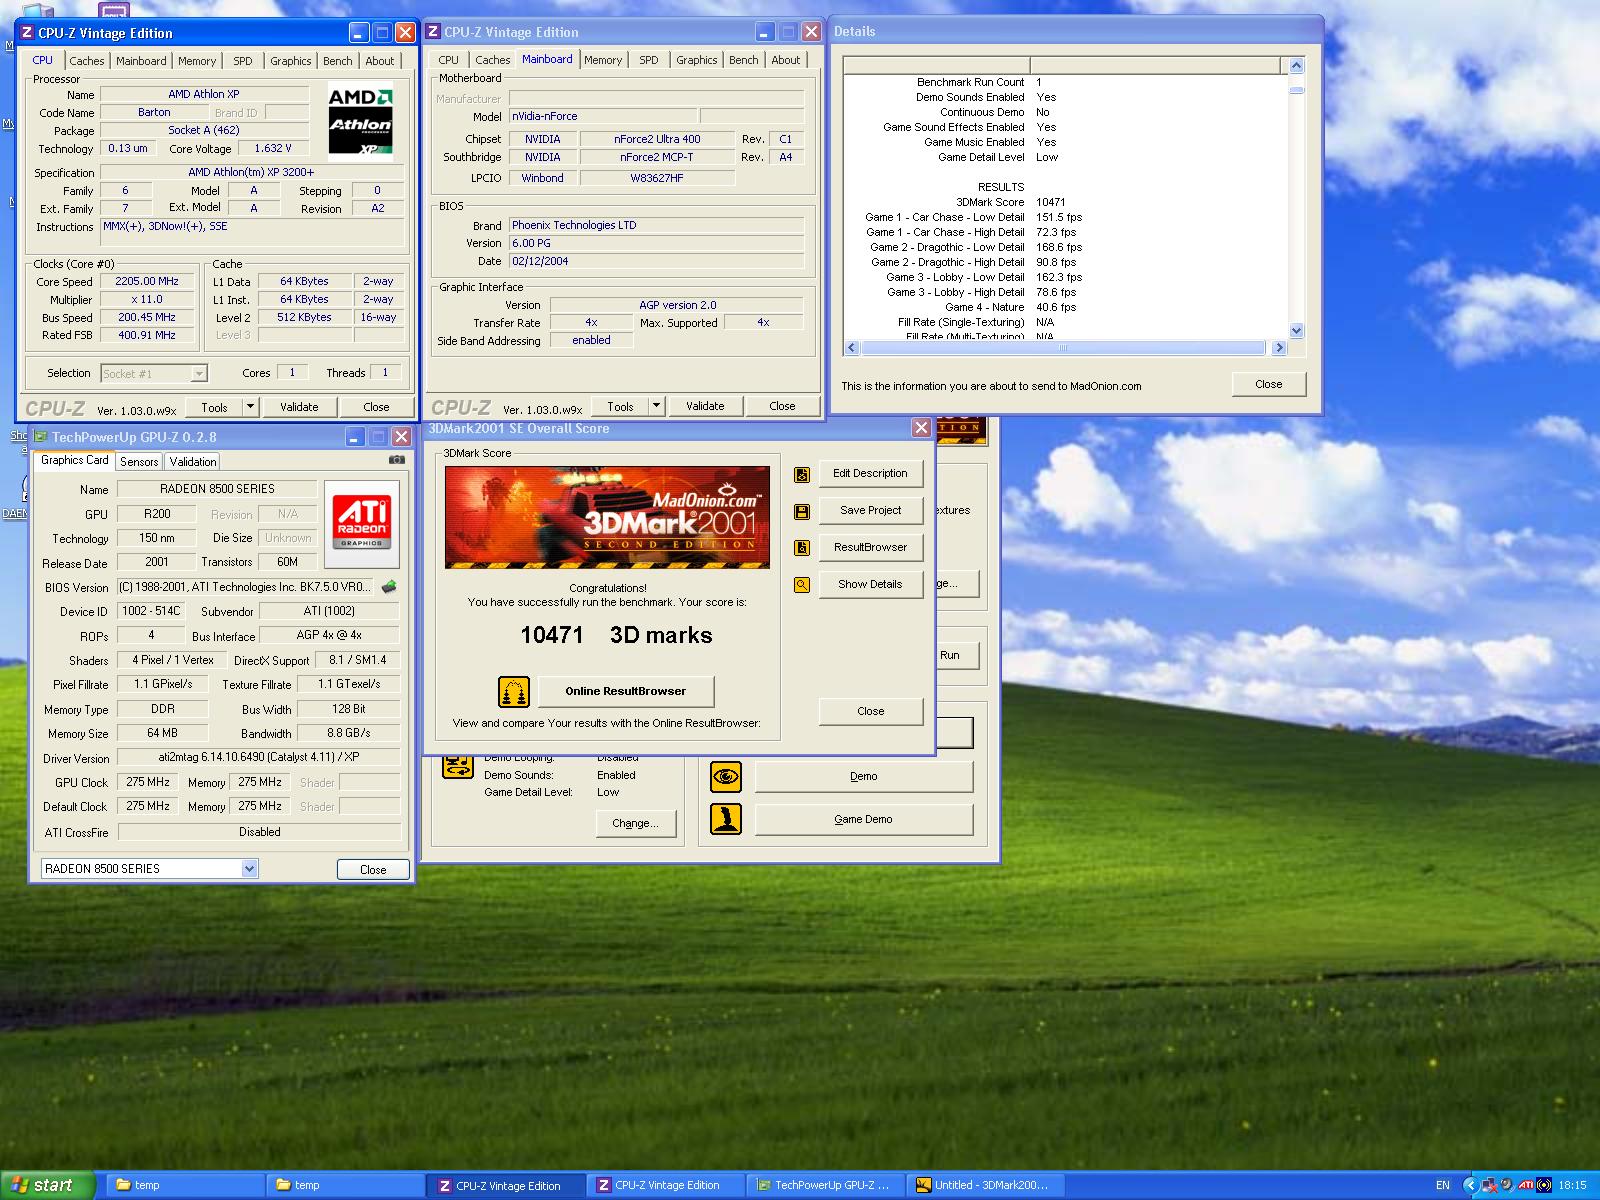
Task: Open the Bench tab in the left CPU-Z window
Action: pos(337,61)
